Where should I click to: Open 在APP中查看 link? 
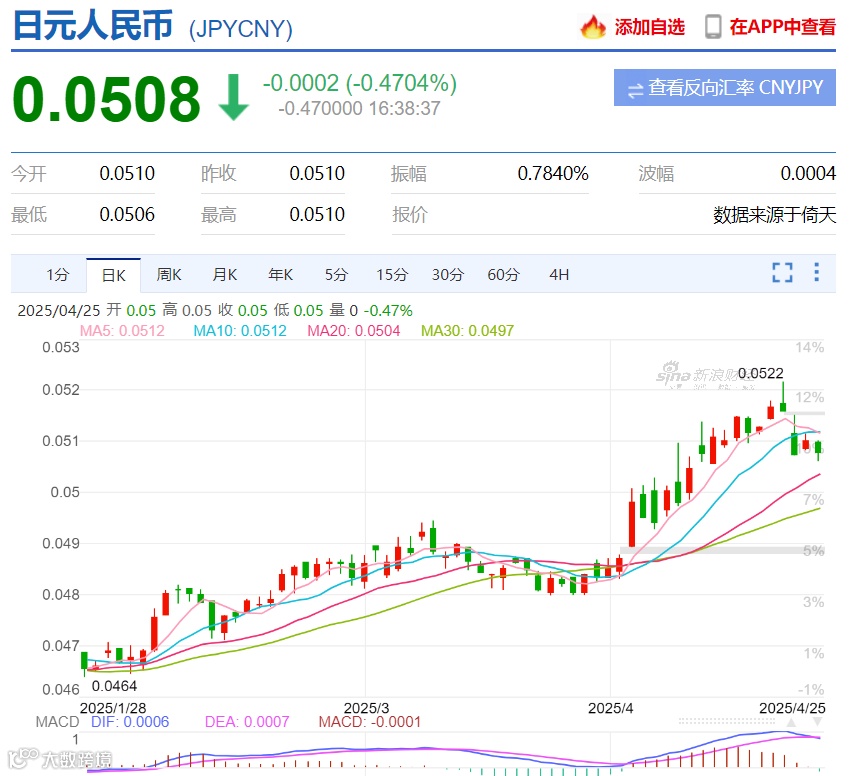click(x=782, y=27)
